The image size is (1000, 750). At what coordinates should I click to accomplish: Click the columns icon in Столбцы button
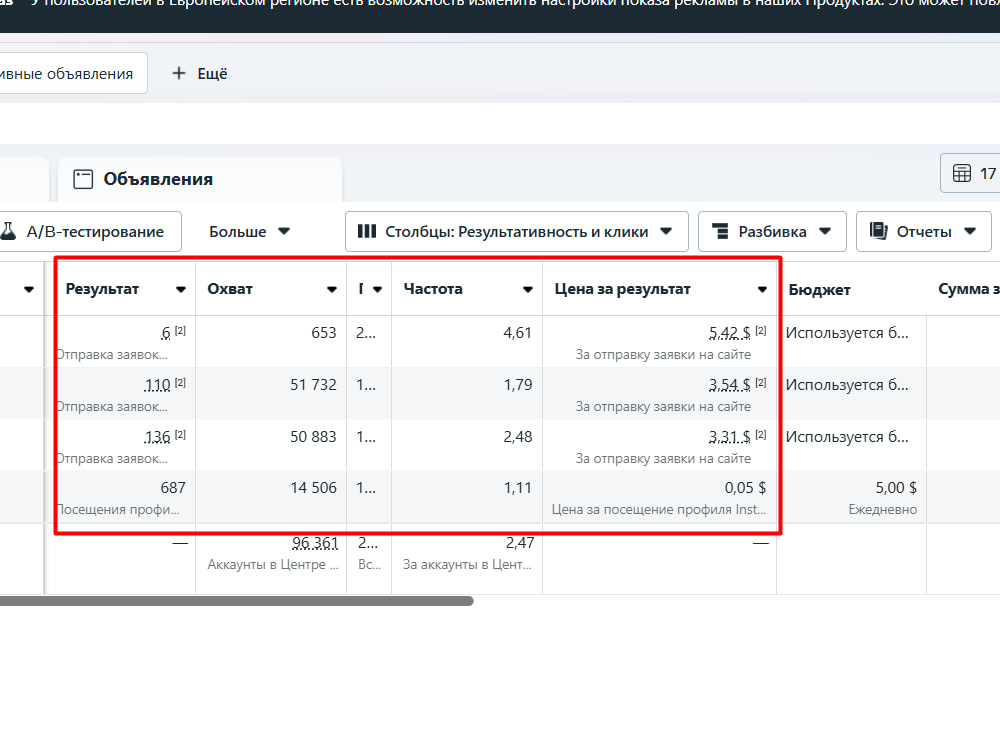[x=367, y=232]
